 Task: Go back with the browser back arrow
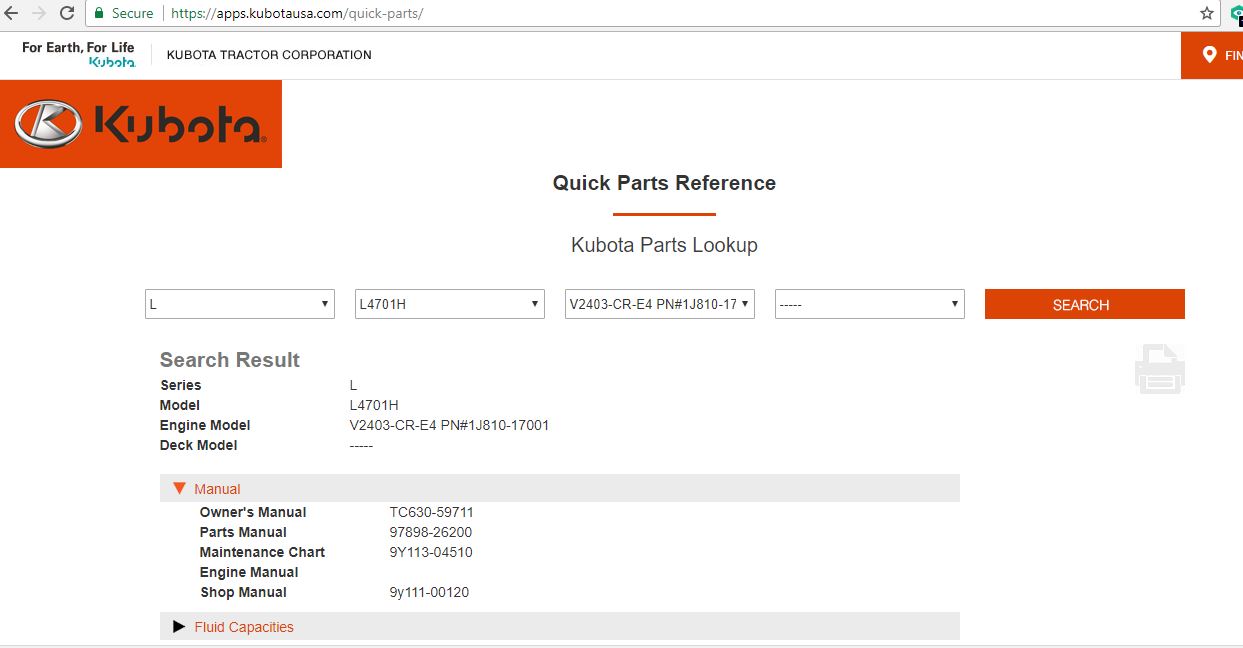coord(12,13)
